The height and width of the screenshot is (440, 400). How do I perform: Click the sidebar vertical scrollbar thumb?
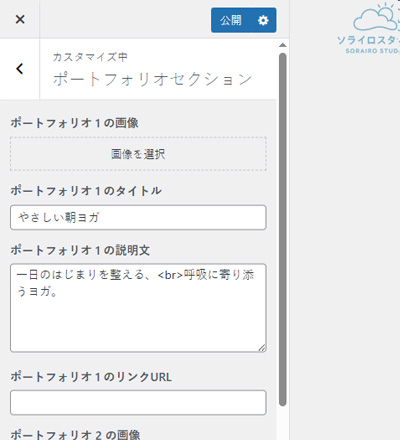283,229
